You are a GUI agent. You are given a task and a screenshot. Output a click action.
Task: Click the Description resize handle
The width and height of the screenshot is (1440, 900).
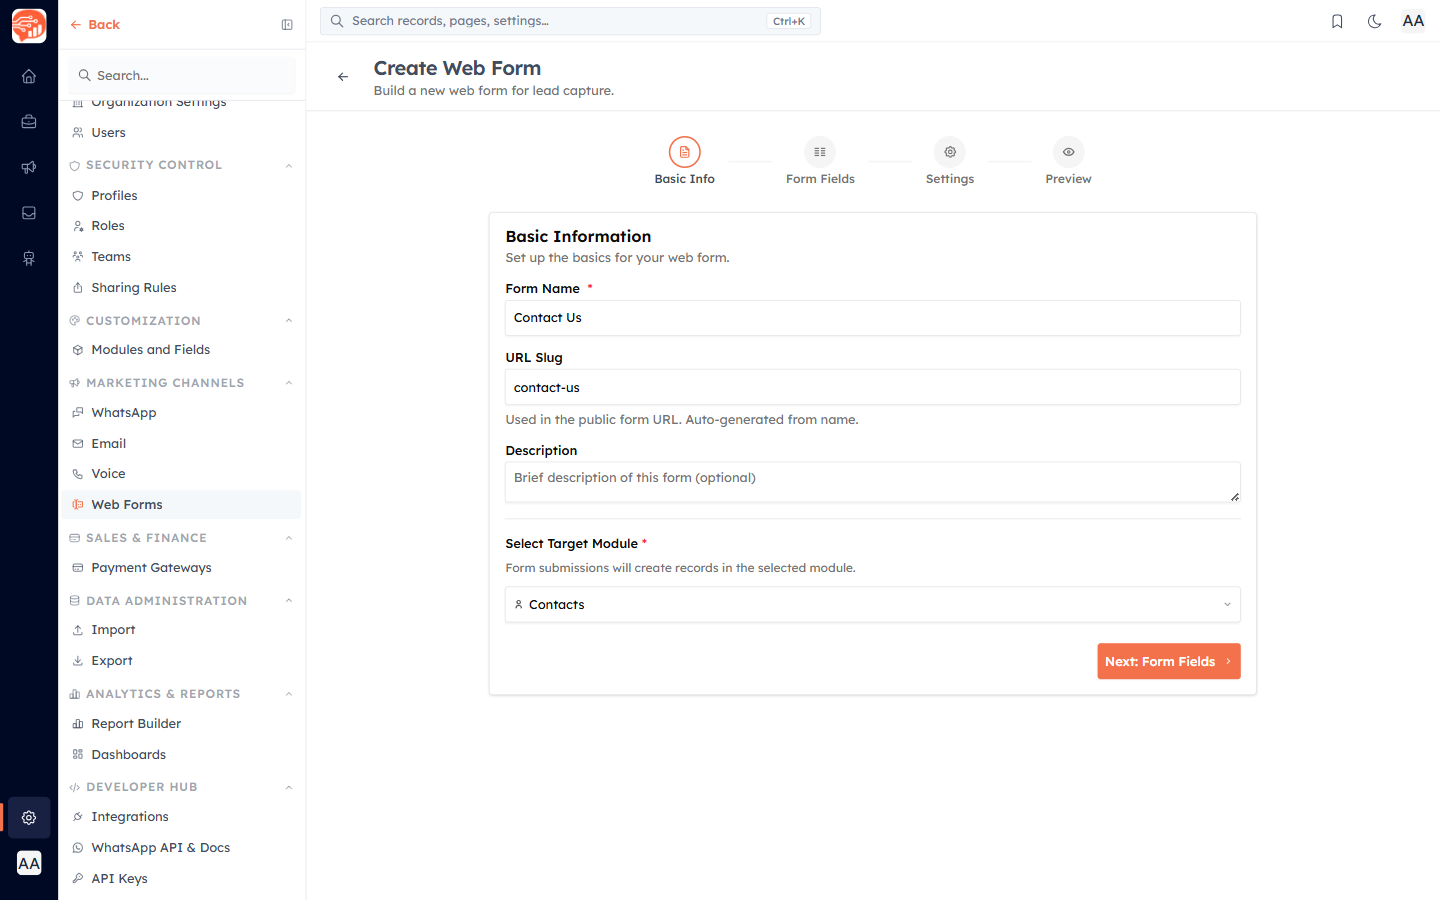pos(1235,497)
